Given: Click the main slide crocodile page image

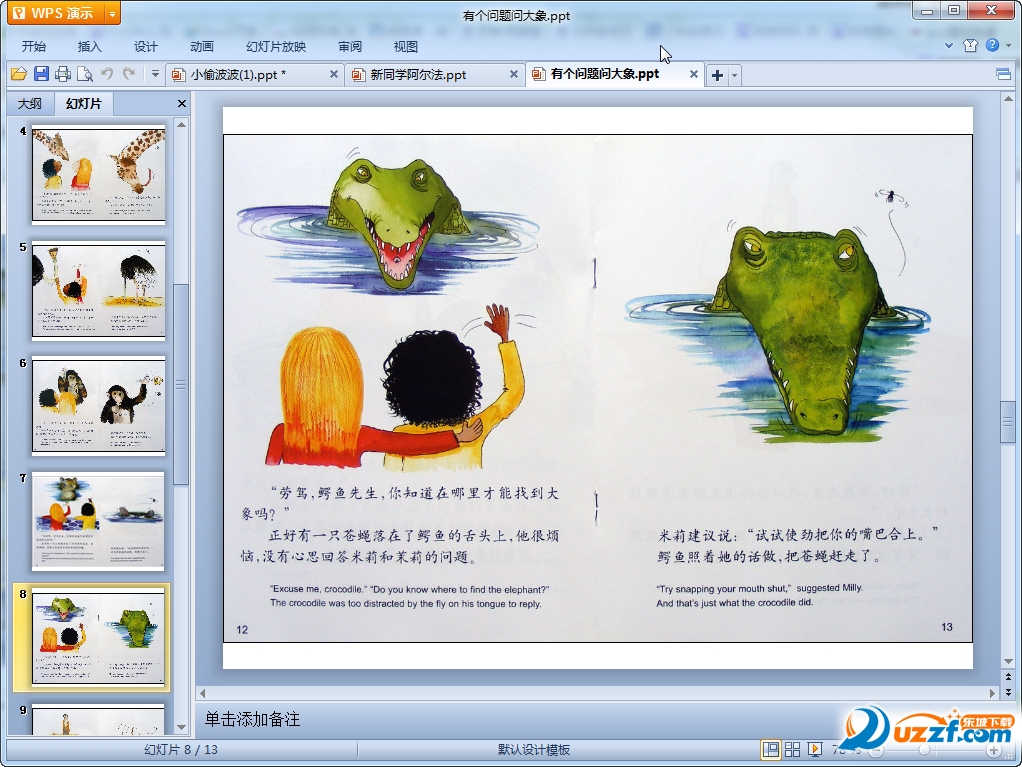Looking at the screenshot, I should [x=598, y=388].
